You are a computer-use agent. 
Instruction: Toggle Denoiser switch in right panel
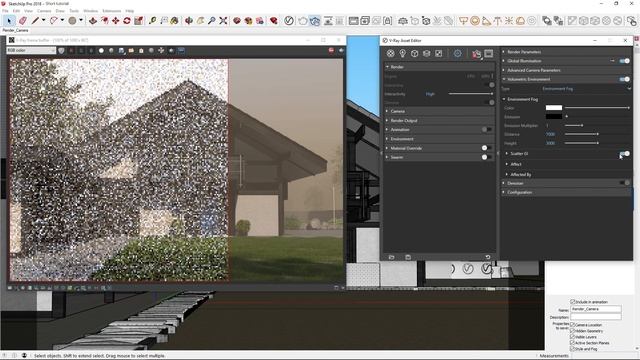click(x=624, y=183)
